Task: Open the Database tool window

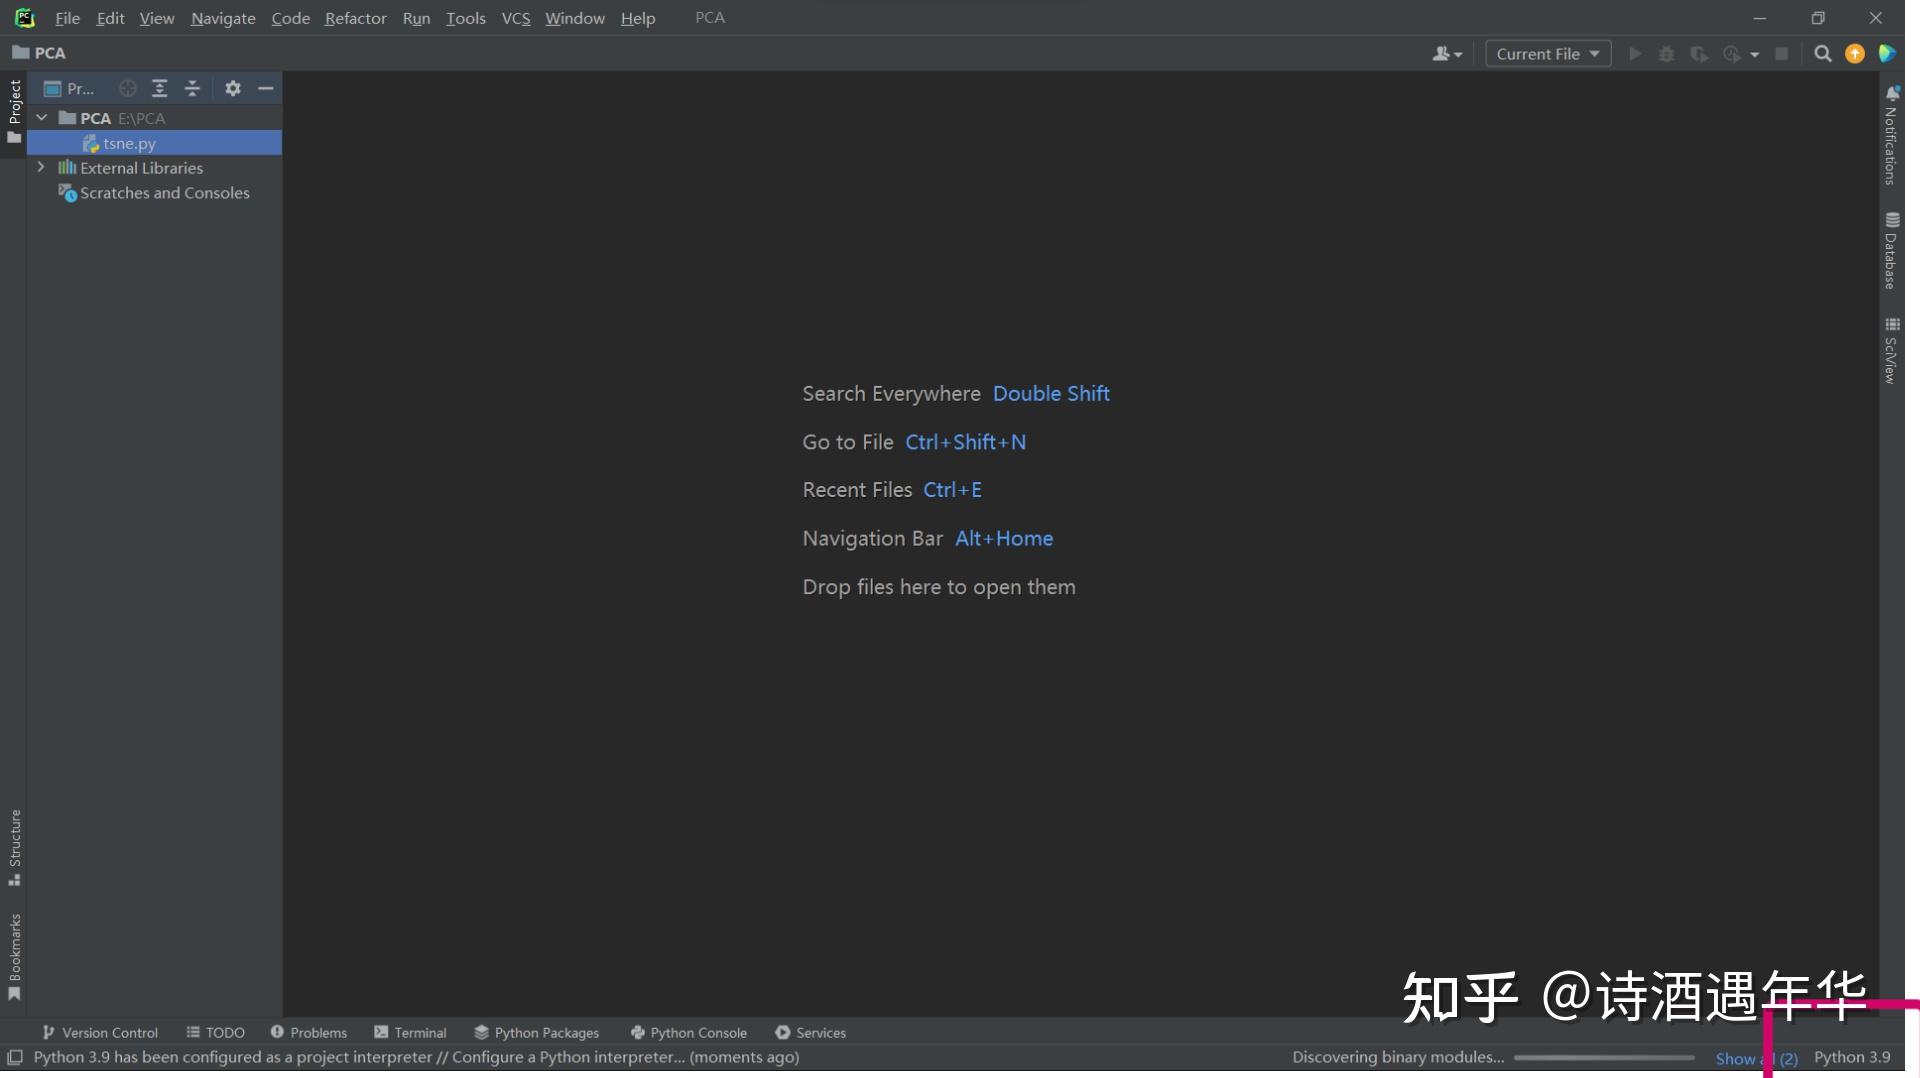Action: 1892,248
